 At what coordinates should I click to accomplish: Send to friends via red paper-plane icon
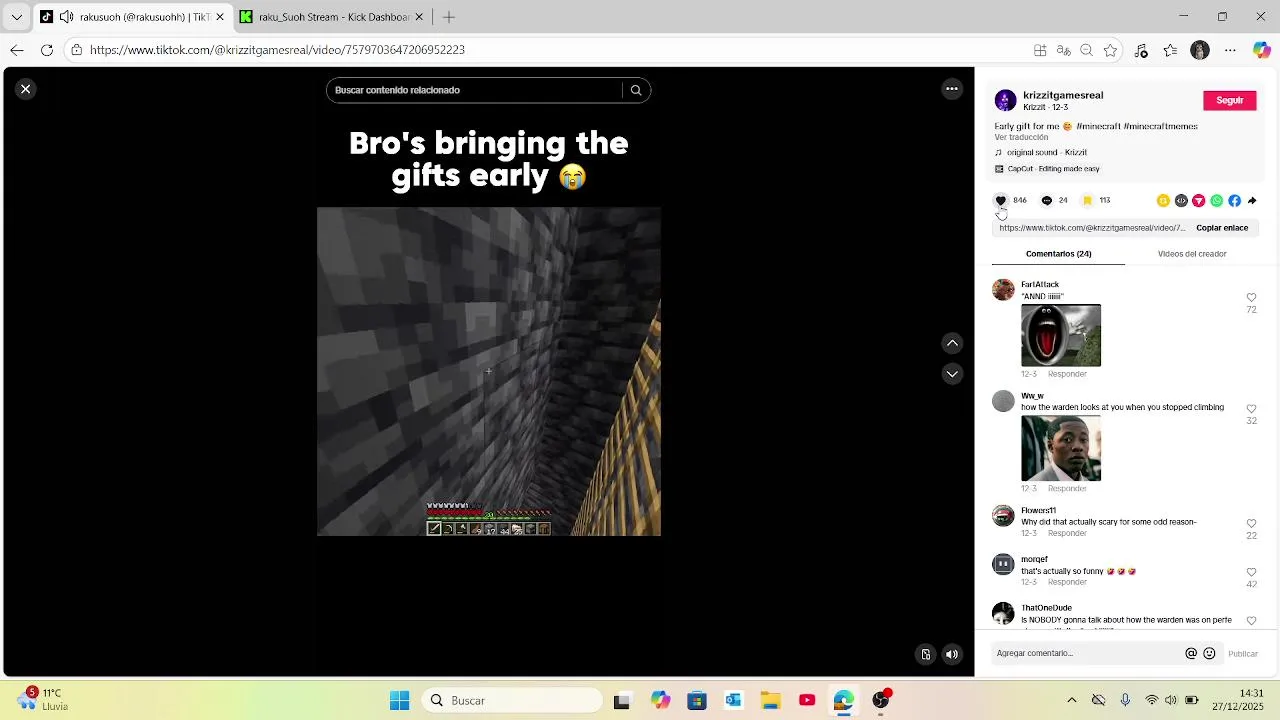coord(1199,200)
